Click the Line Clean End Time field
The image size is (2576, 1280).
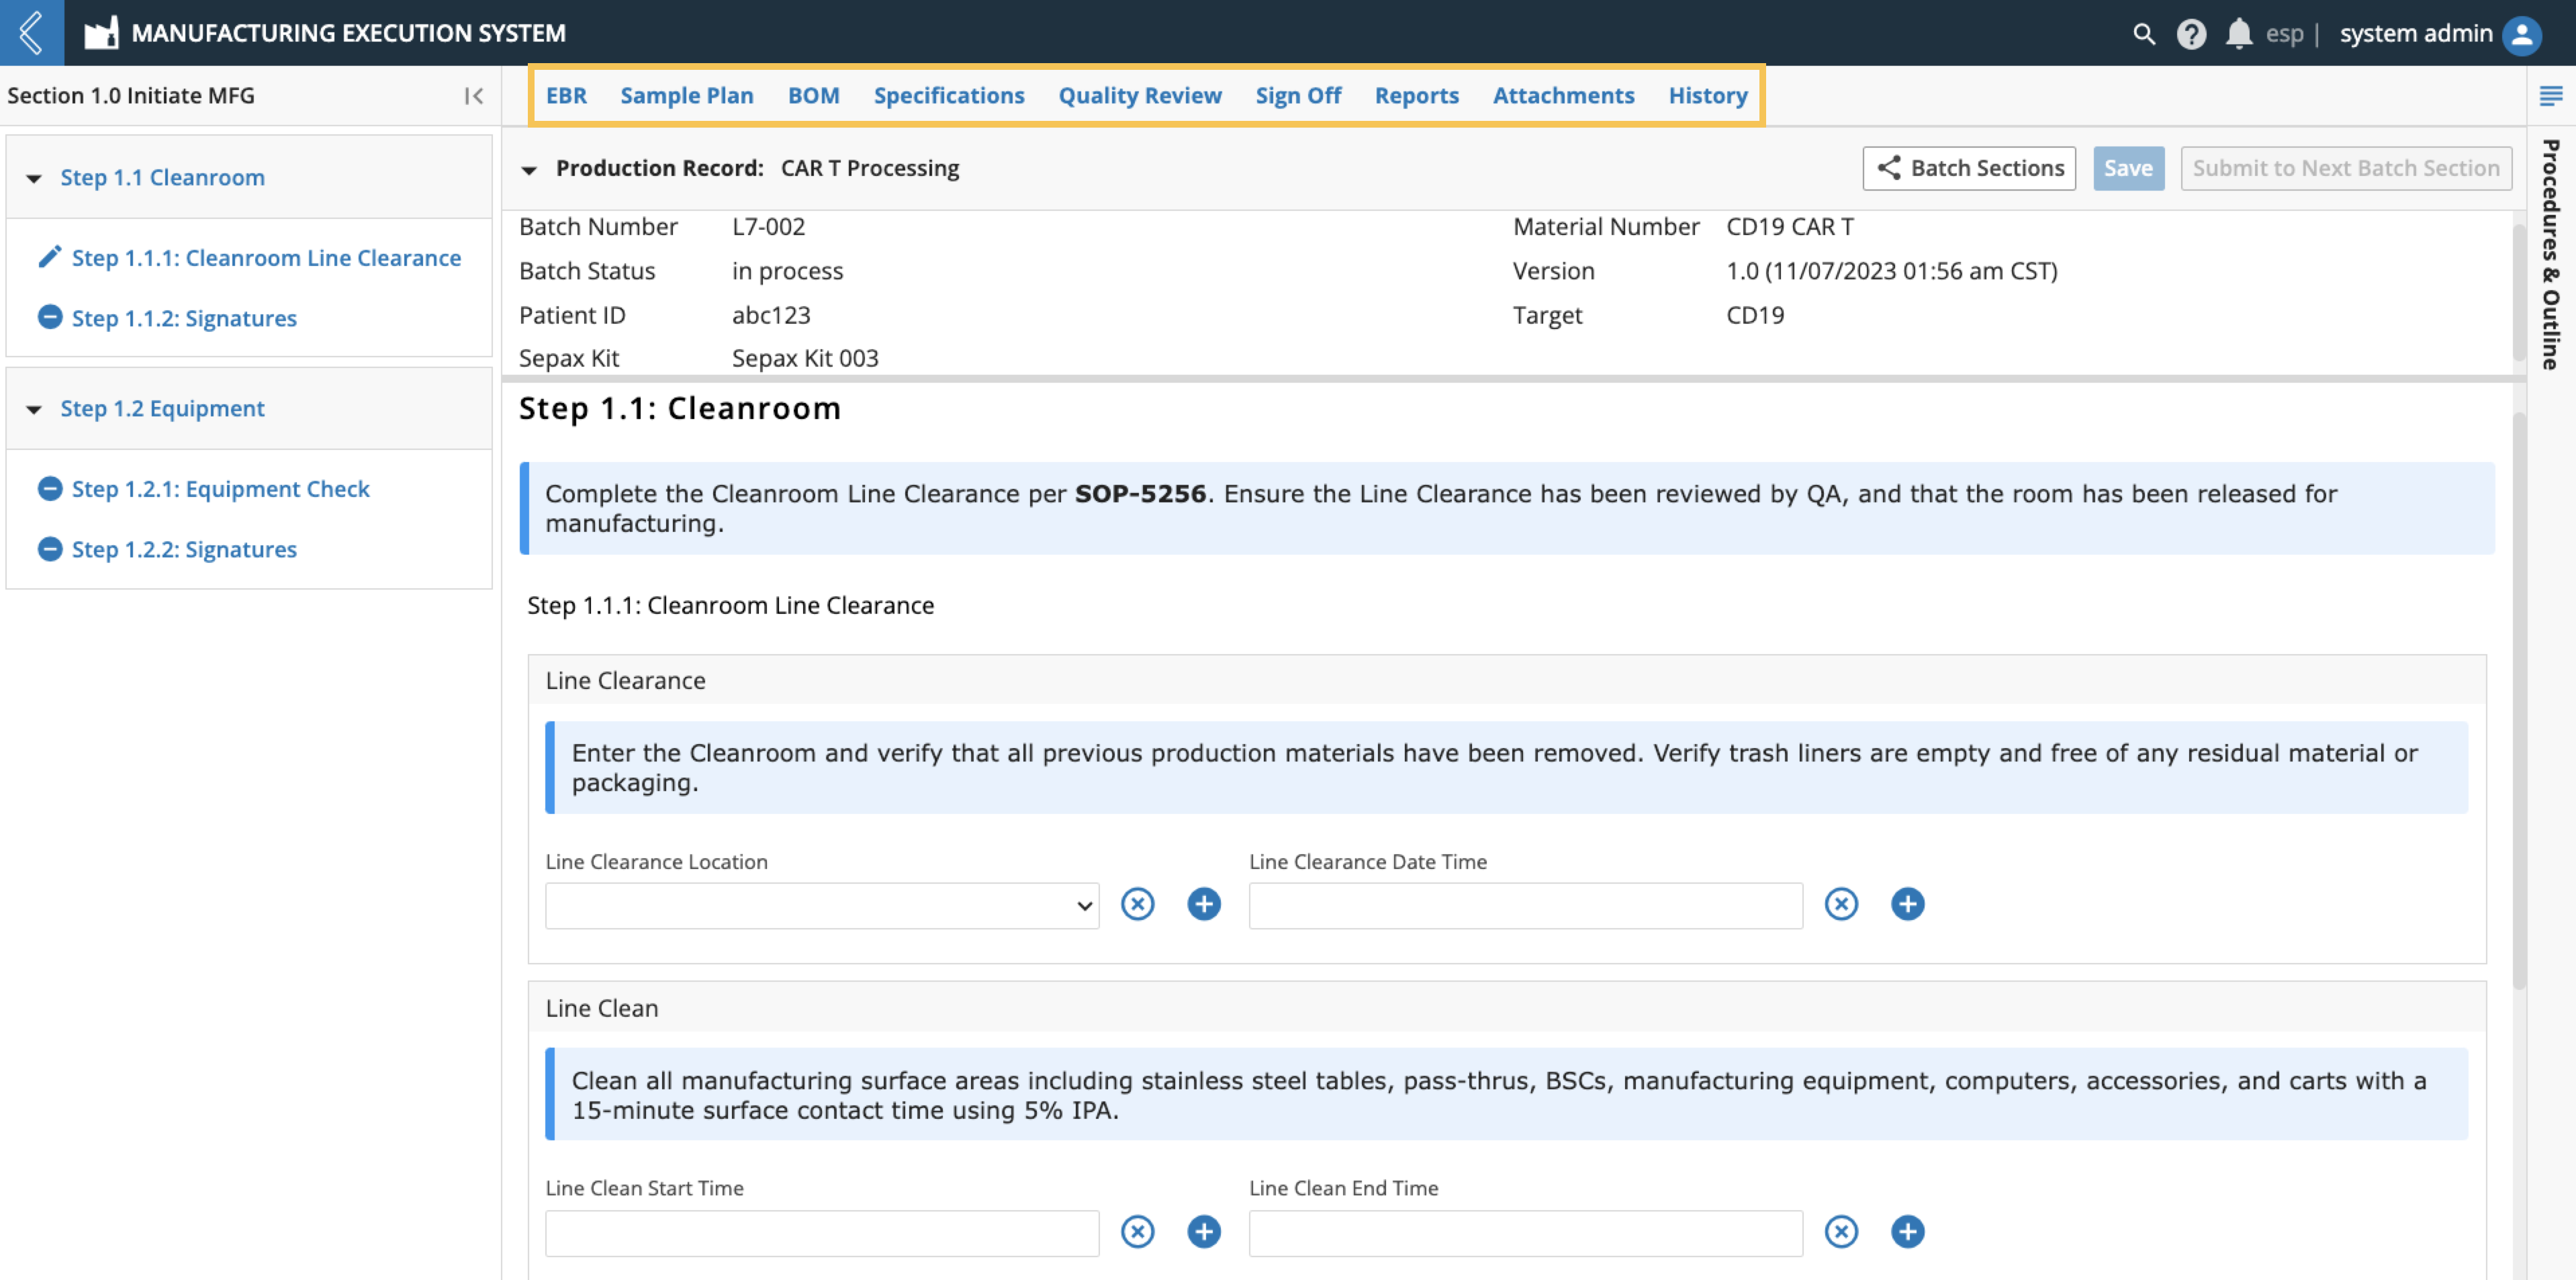pos(1526,1234)
